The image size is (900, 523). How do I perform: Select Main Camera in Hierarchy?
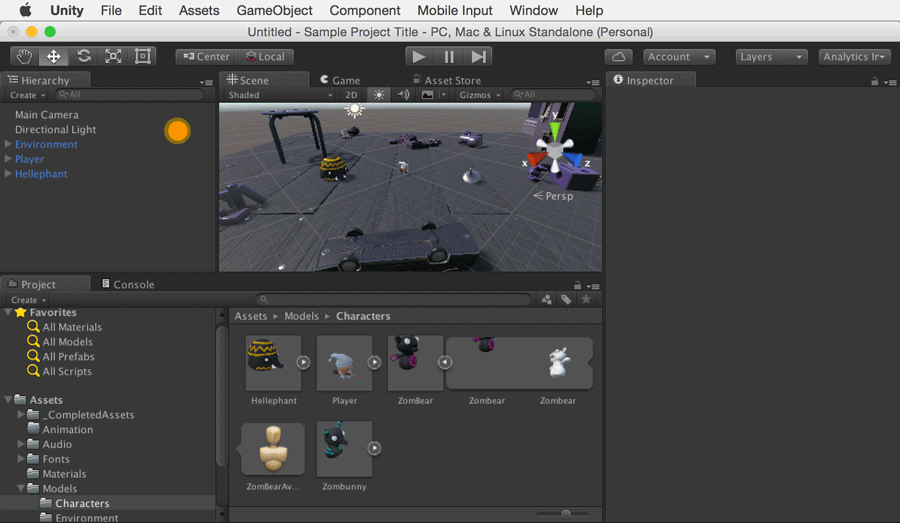point(46,114)
